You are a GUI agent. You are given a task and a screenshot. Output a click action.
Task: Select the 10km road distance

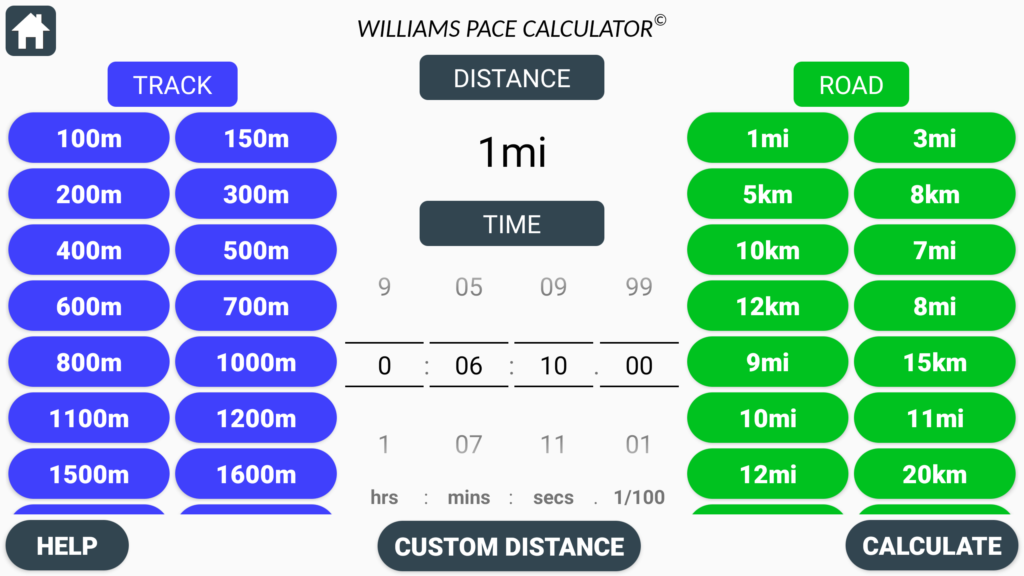(767, 249)
